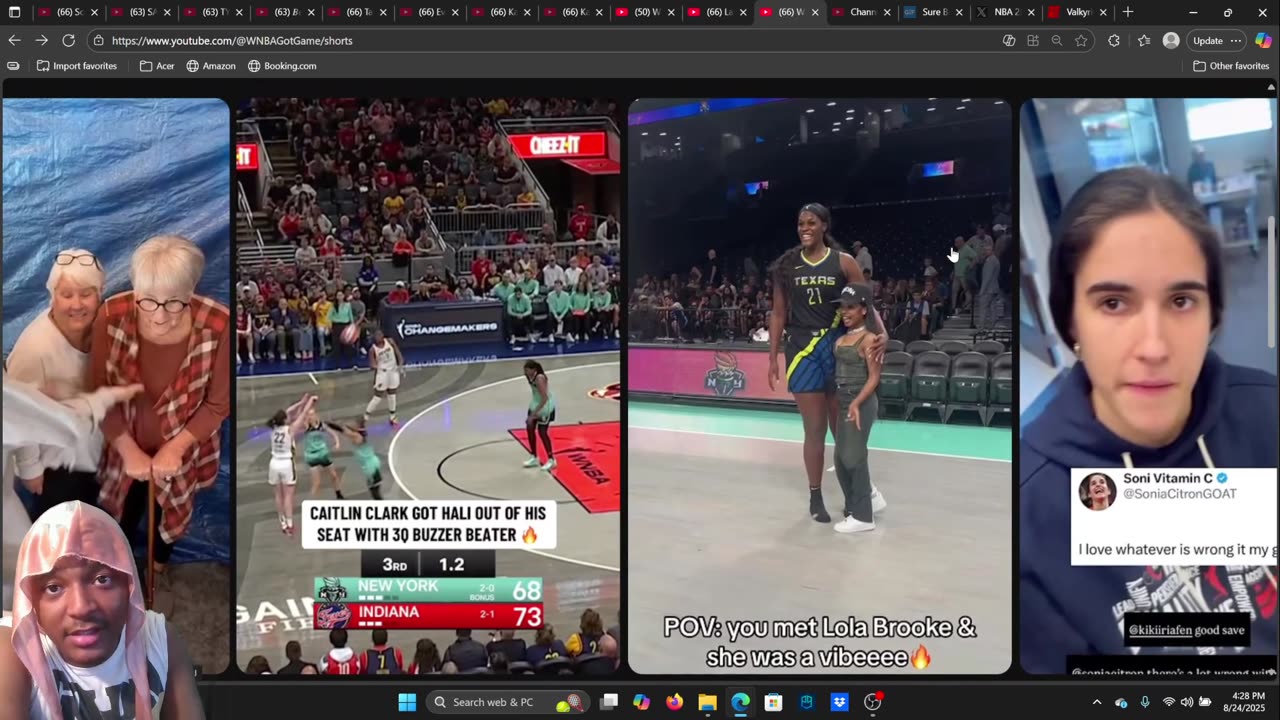Switch to Microsoft Edge on the taskbar
The height and width of the screenshot is (720, 1280).
[x=740, y=702]
